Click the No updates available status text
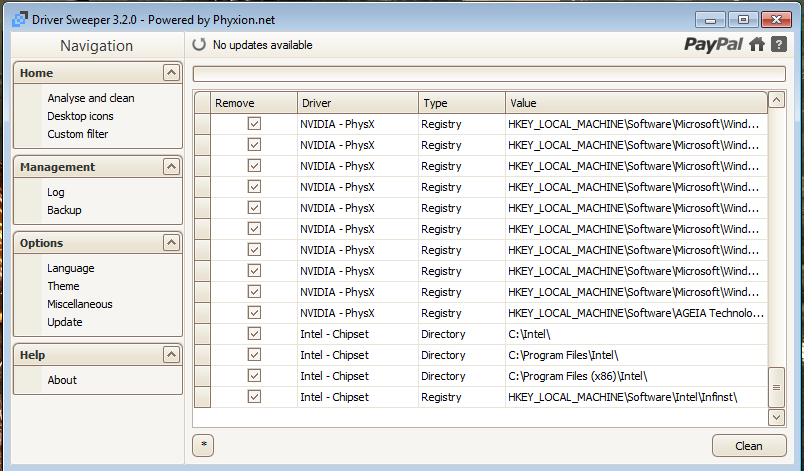 coord(263,45)
